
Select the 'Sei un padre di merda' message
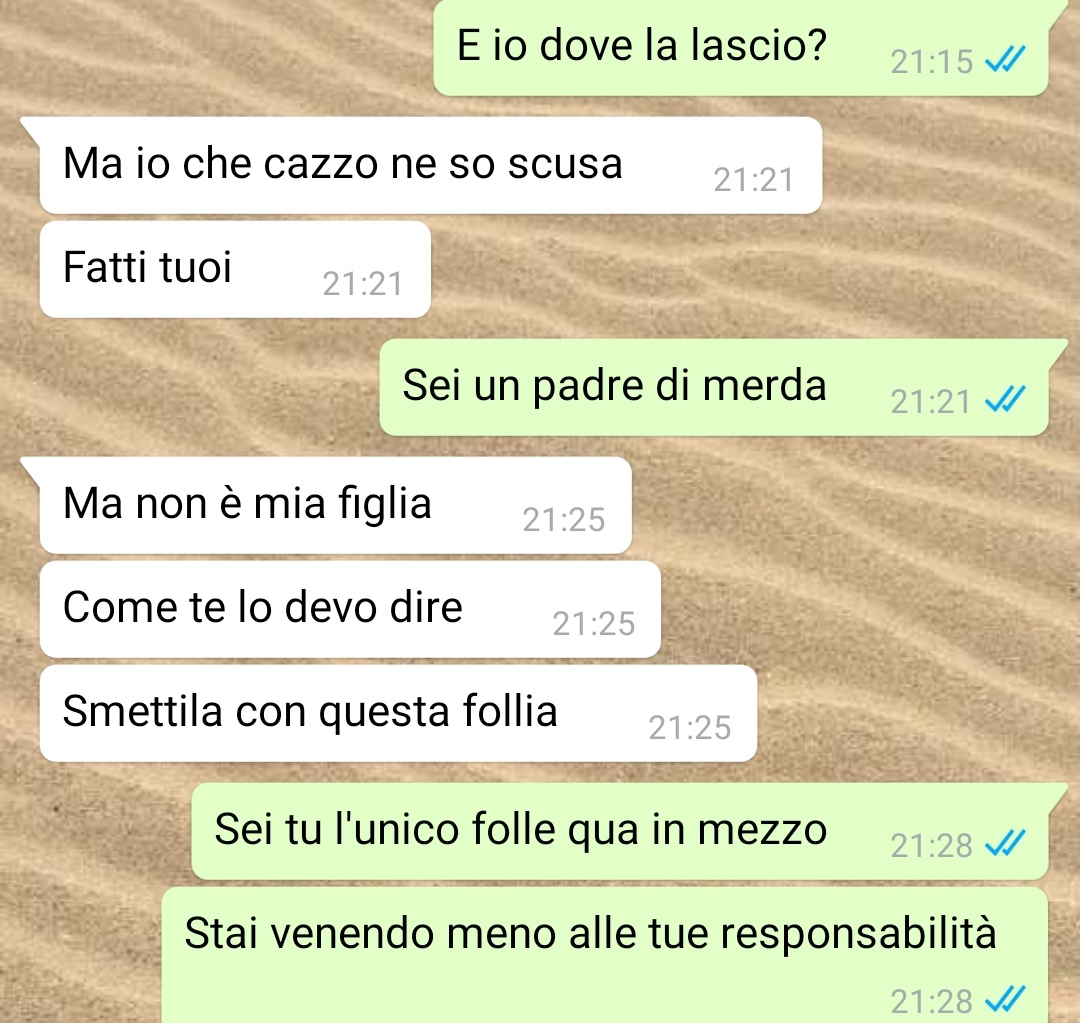point(714,387)
